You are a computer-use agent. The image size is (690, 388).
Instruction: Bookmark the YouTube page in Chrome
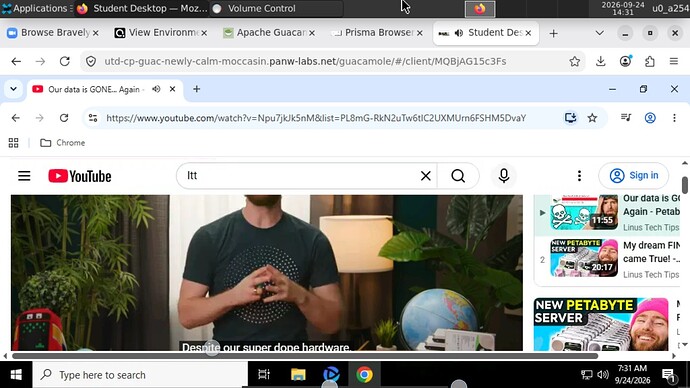tap(593, 118)
